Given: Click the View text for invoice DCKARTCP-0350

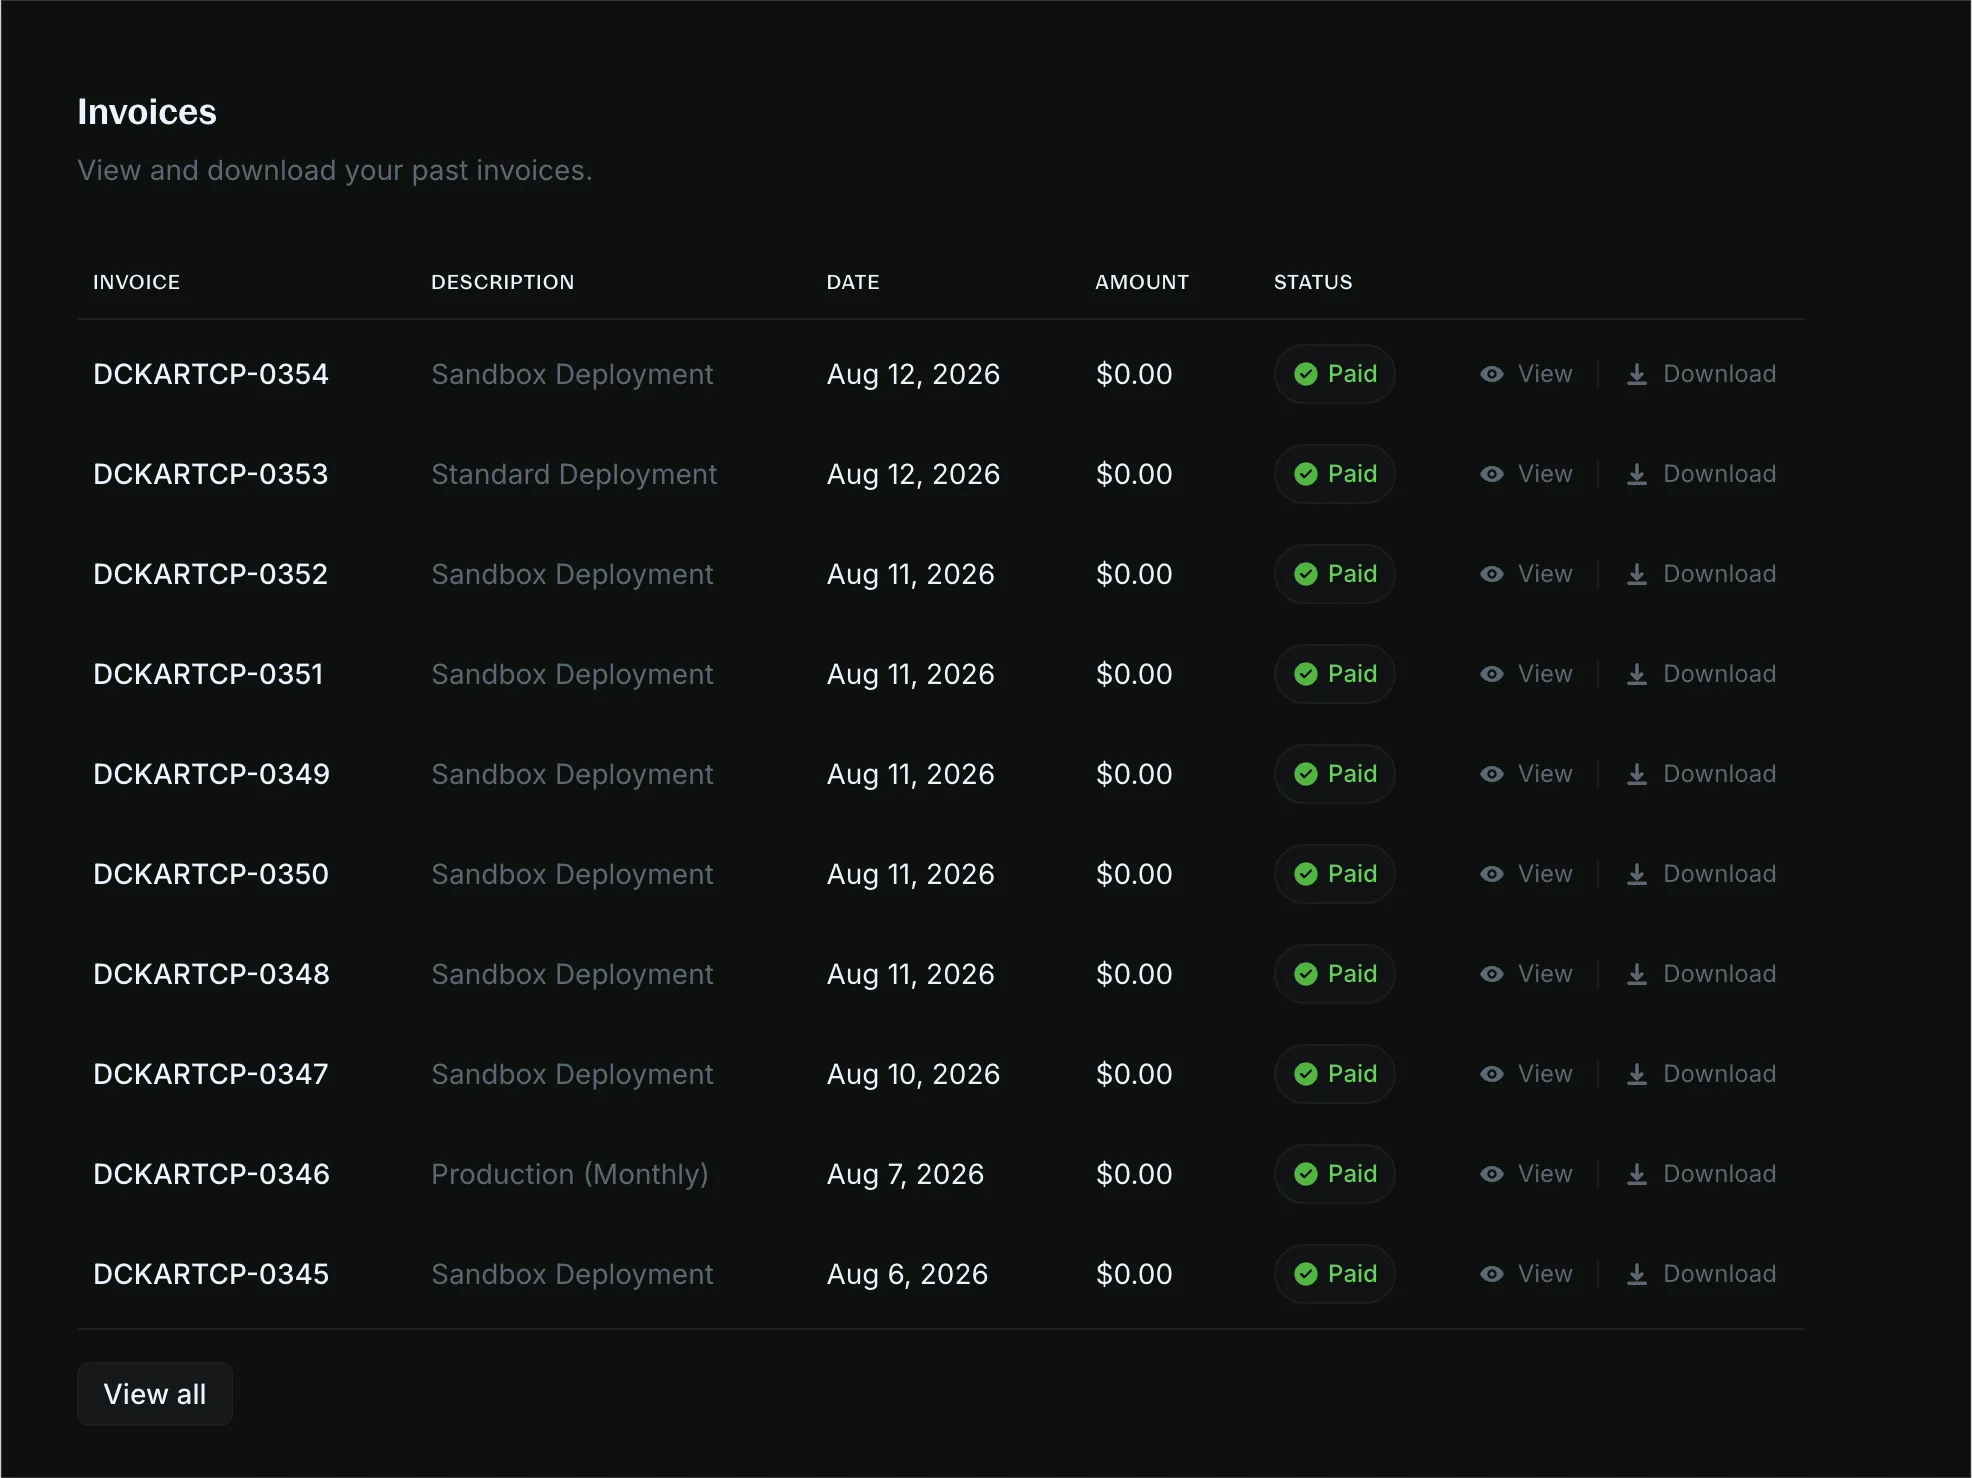Looking at the screenshot, I should coord(1545,874).
